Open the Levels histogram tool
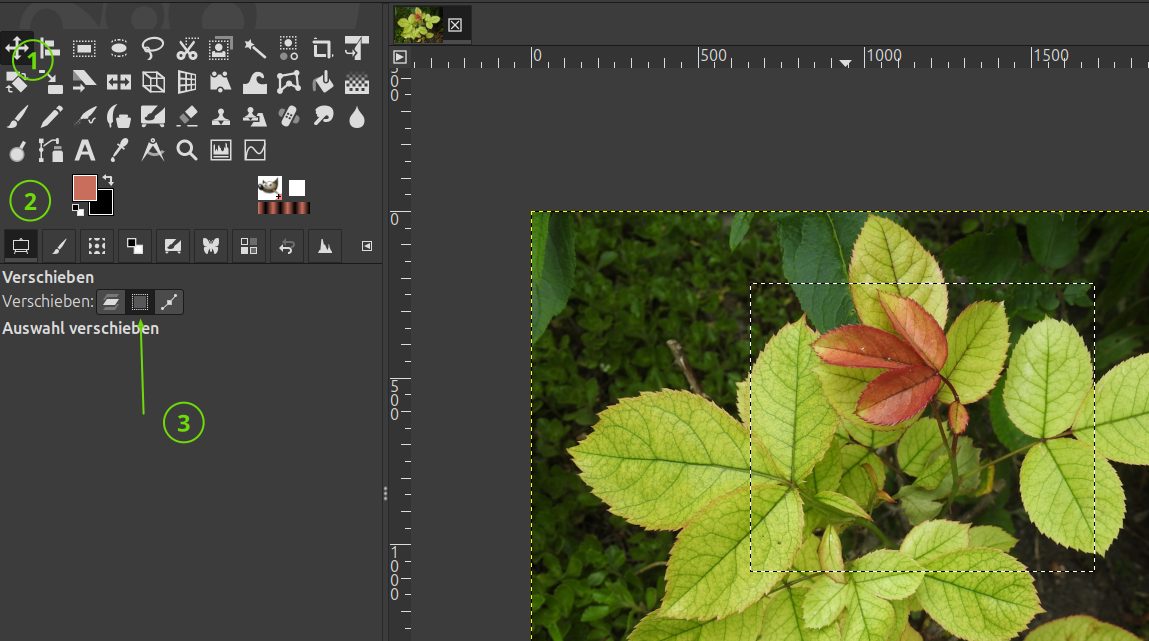 click(221, 151)
